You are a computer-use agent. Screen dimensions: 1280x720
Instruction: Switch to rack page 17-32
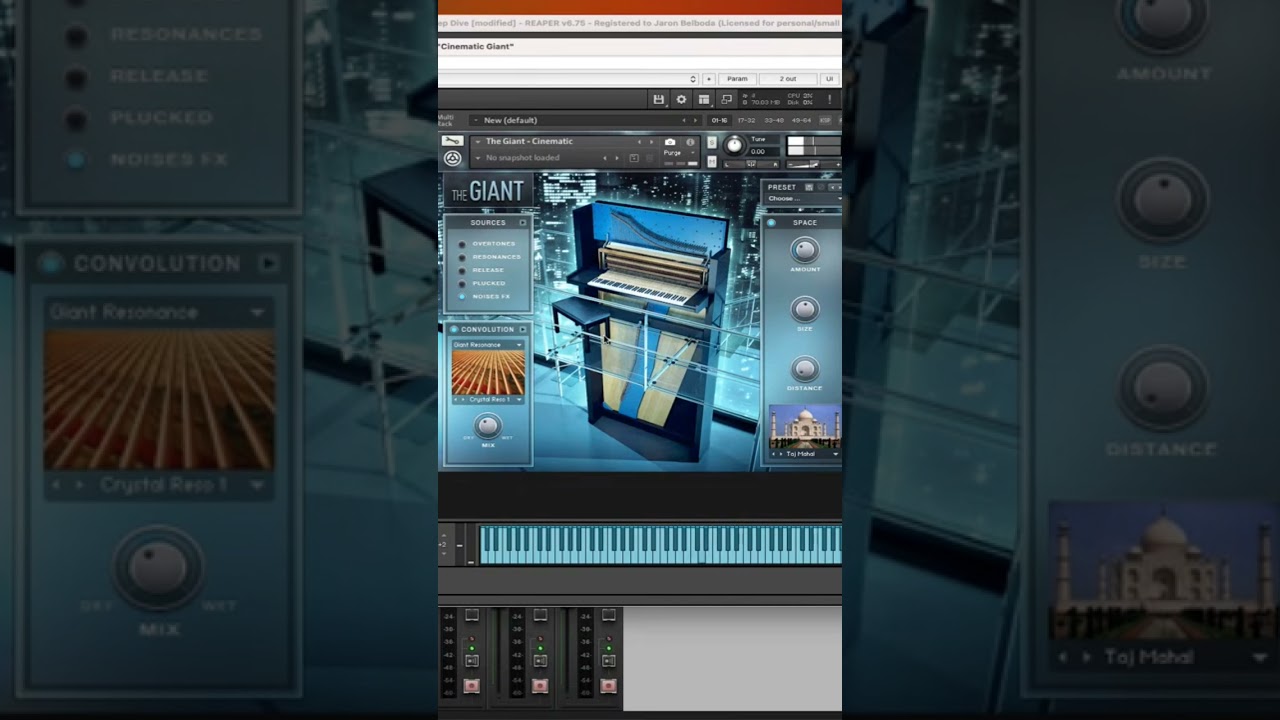(747, 120)
